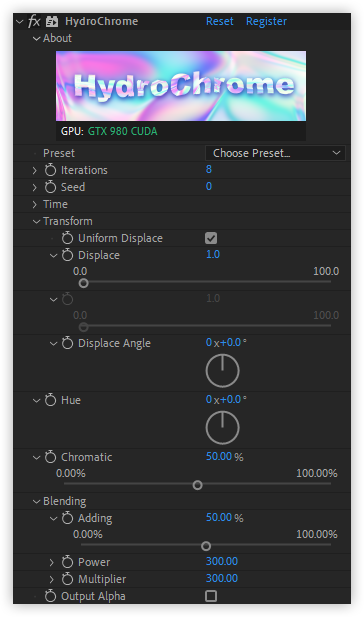Enable the Output Alpha checkbox
Image resolution: width=364 pixels, height=617 pixels.
(211, 596)
